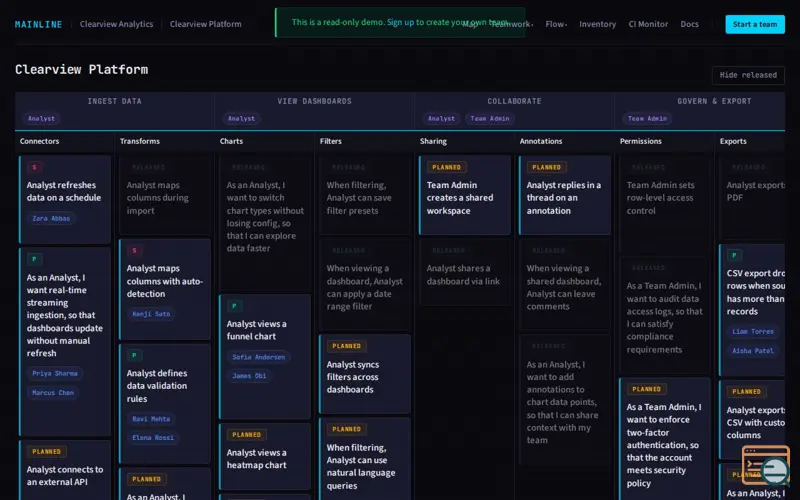Click the P badge on funnel chart card
Viewport: 800px width, 500px height.
click(235, 306)
